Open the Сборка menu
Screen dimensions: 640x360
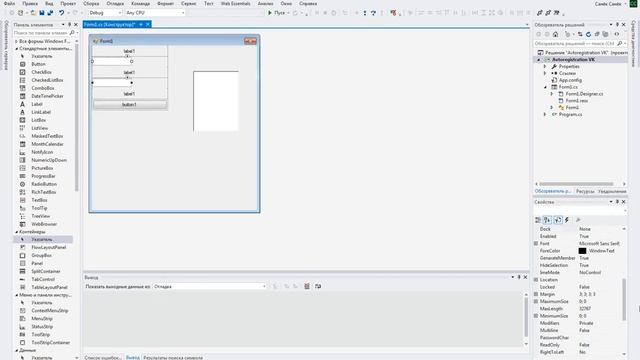(91, 3)
